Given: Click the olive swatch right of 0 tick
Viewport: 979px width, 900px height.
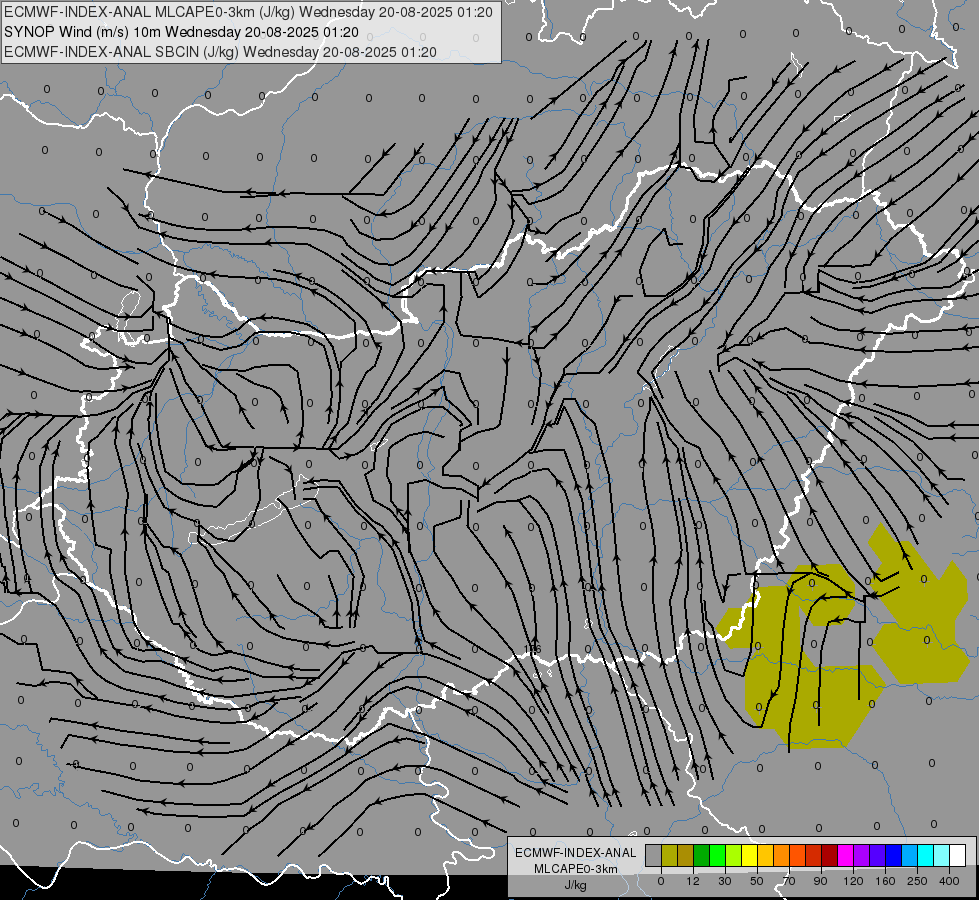Looking at the screenshot, I should [x=670, y=855].
